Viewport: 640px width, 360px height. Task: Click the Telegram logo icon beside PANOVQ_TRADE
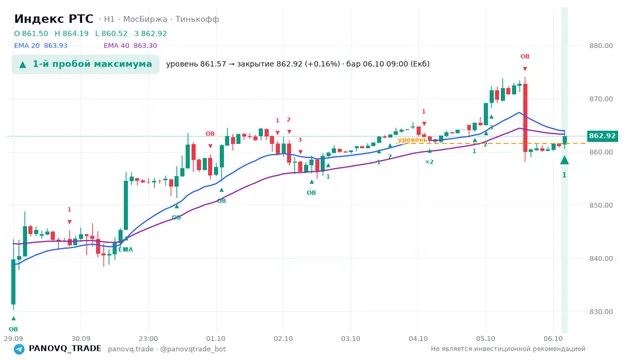point(19,349)
